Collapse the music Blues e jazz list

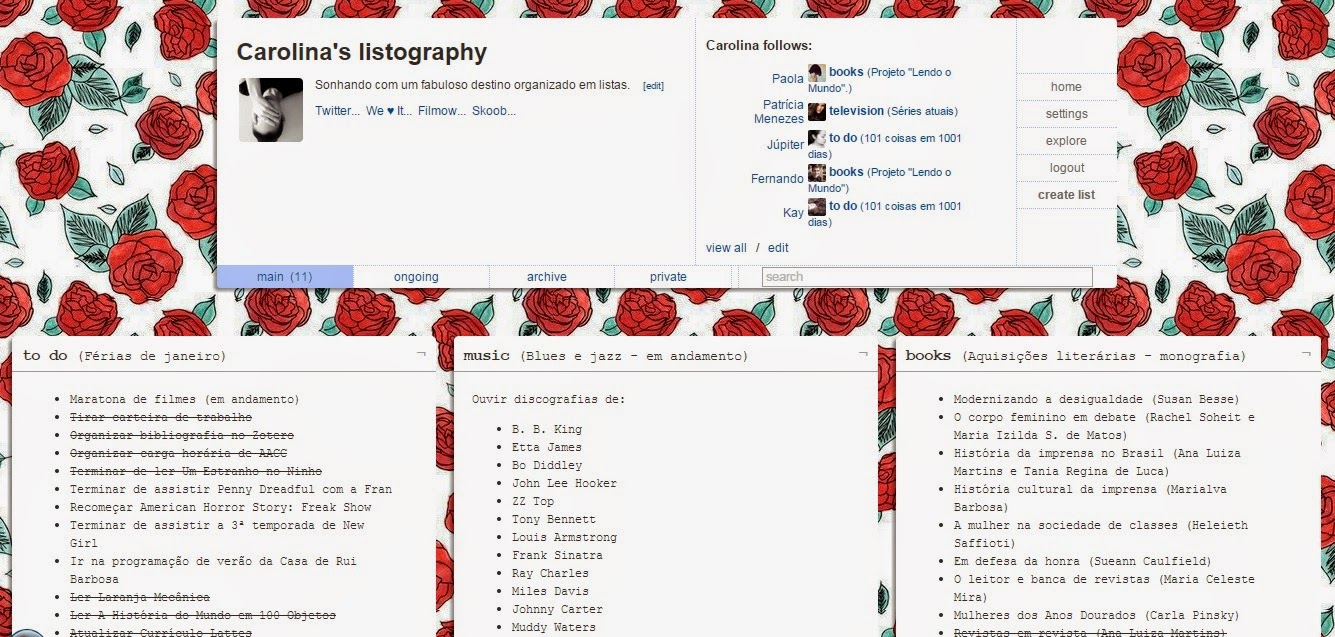click(861, 352)
